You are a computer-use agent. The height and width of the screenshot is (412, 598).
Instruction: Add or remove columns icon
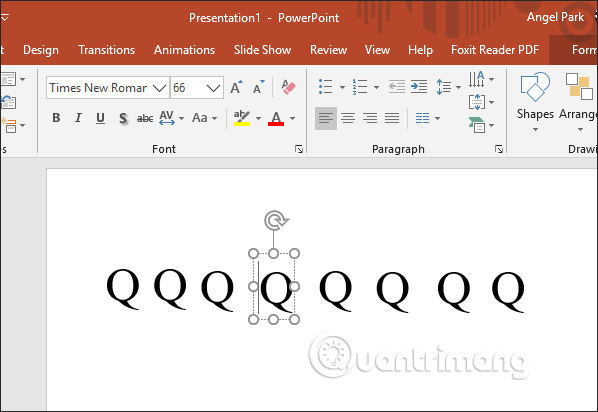pos(423,118)
